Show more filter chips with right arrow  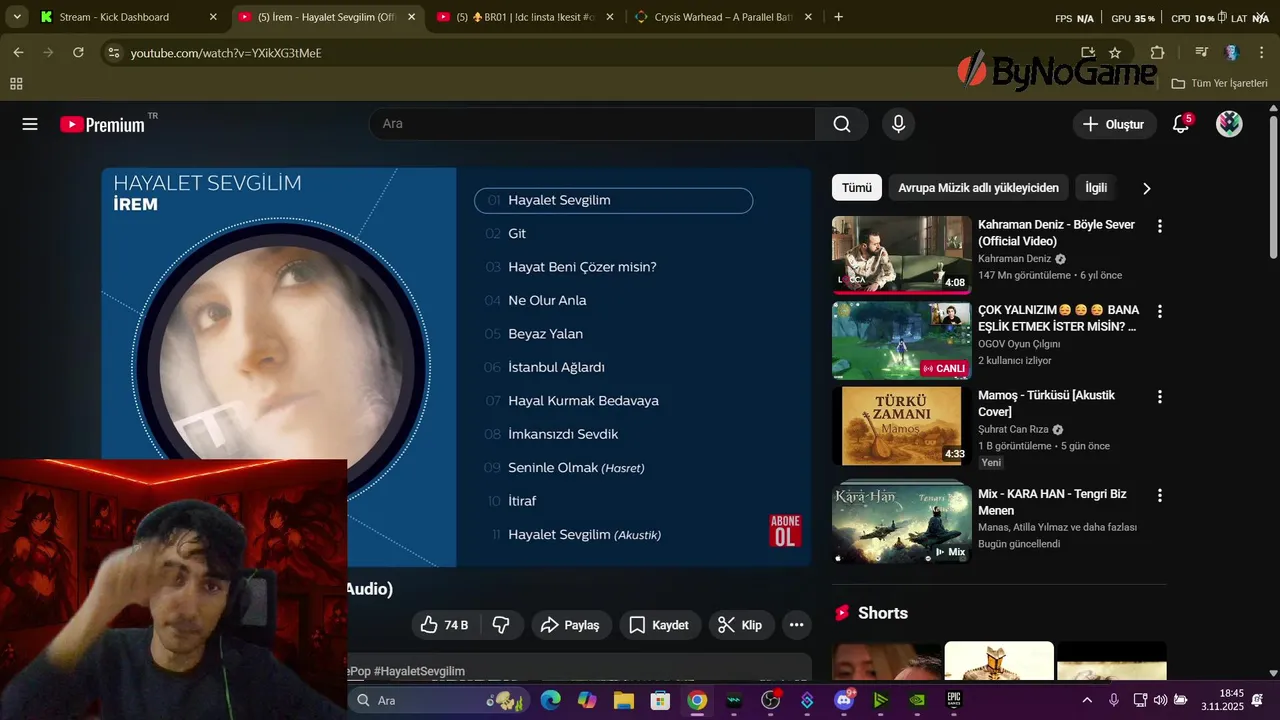click(x=1146, y=188)
